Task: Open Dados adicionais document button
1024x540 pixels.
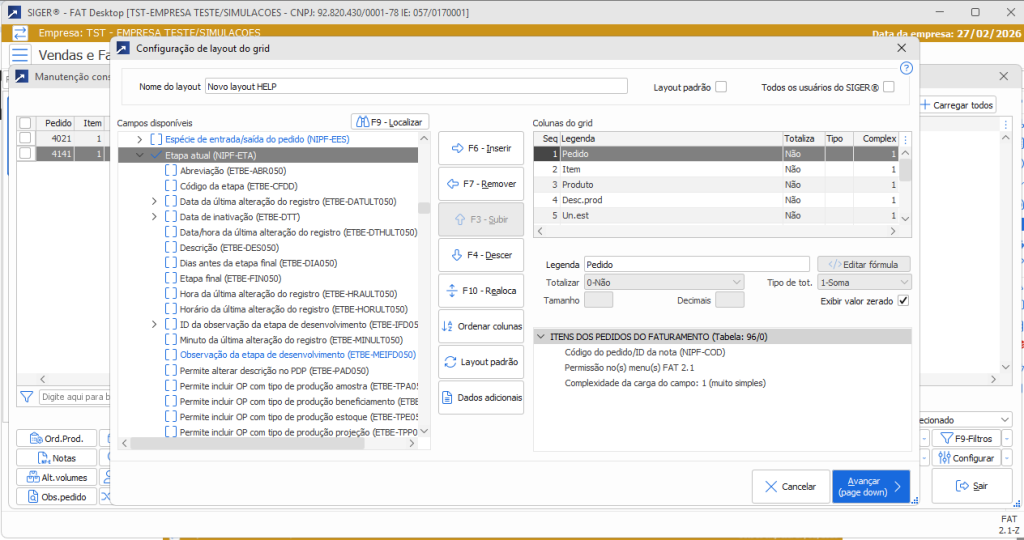Action: pyautogui.click(x=480, y=398)
